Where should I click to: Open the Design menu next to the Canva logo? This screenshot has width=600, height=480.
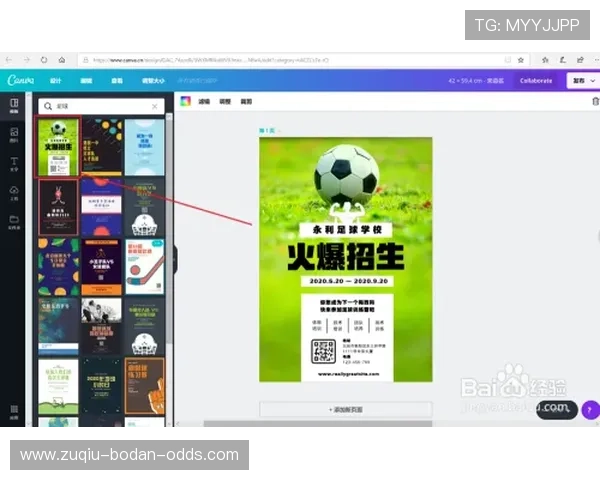click(x=56, y=80)
